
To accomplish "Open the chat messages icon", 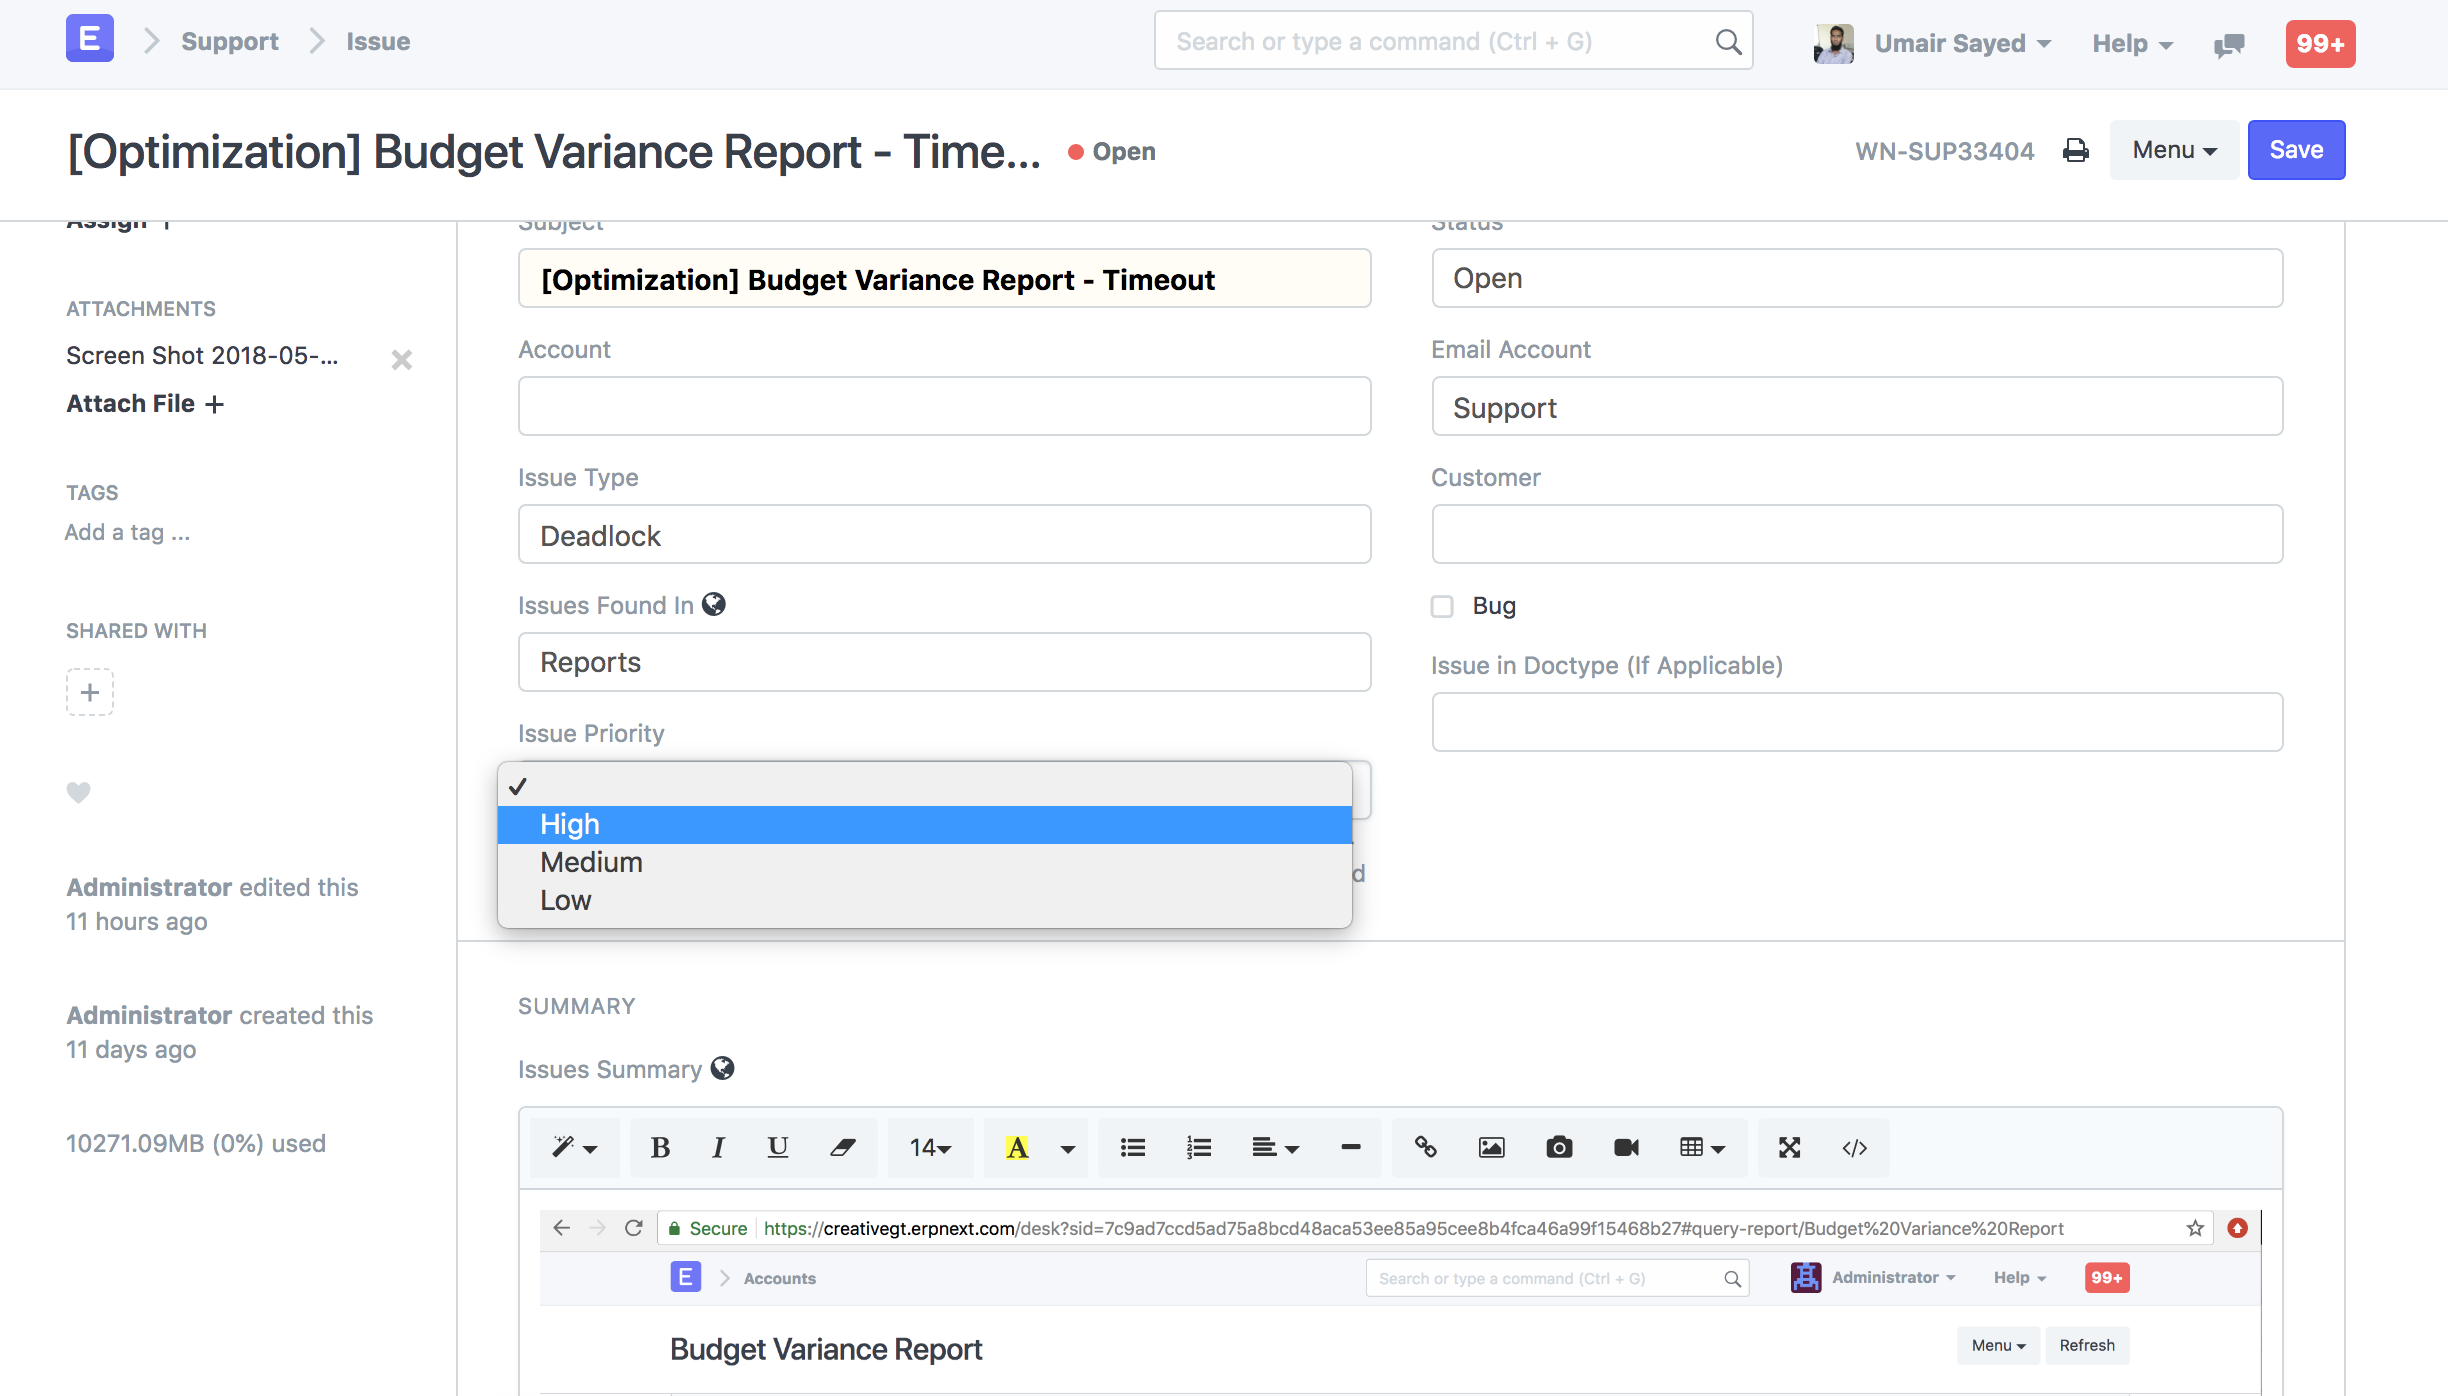I will [2229, 44].
